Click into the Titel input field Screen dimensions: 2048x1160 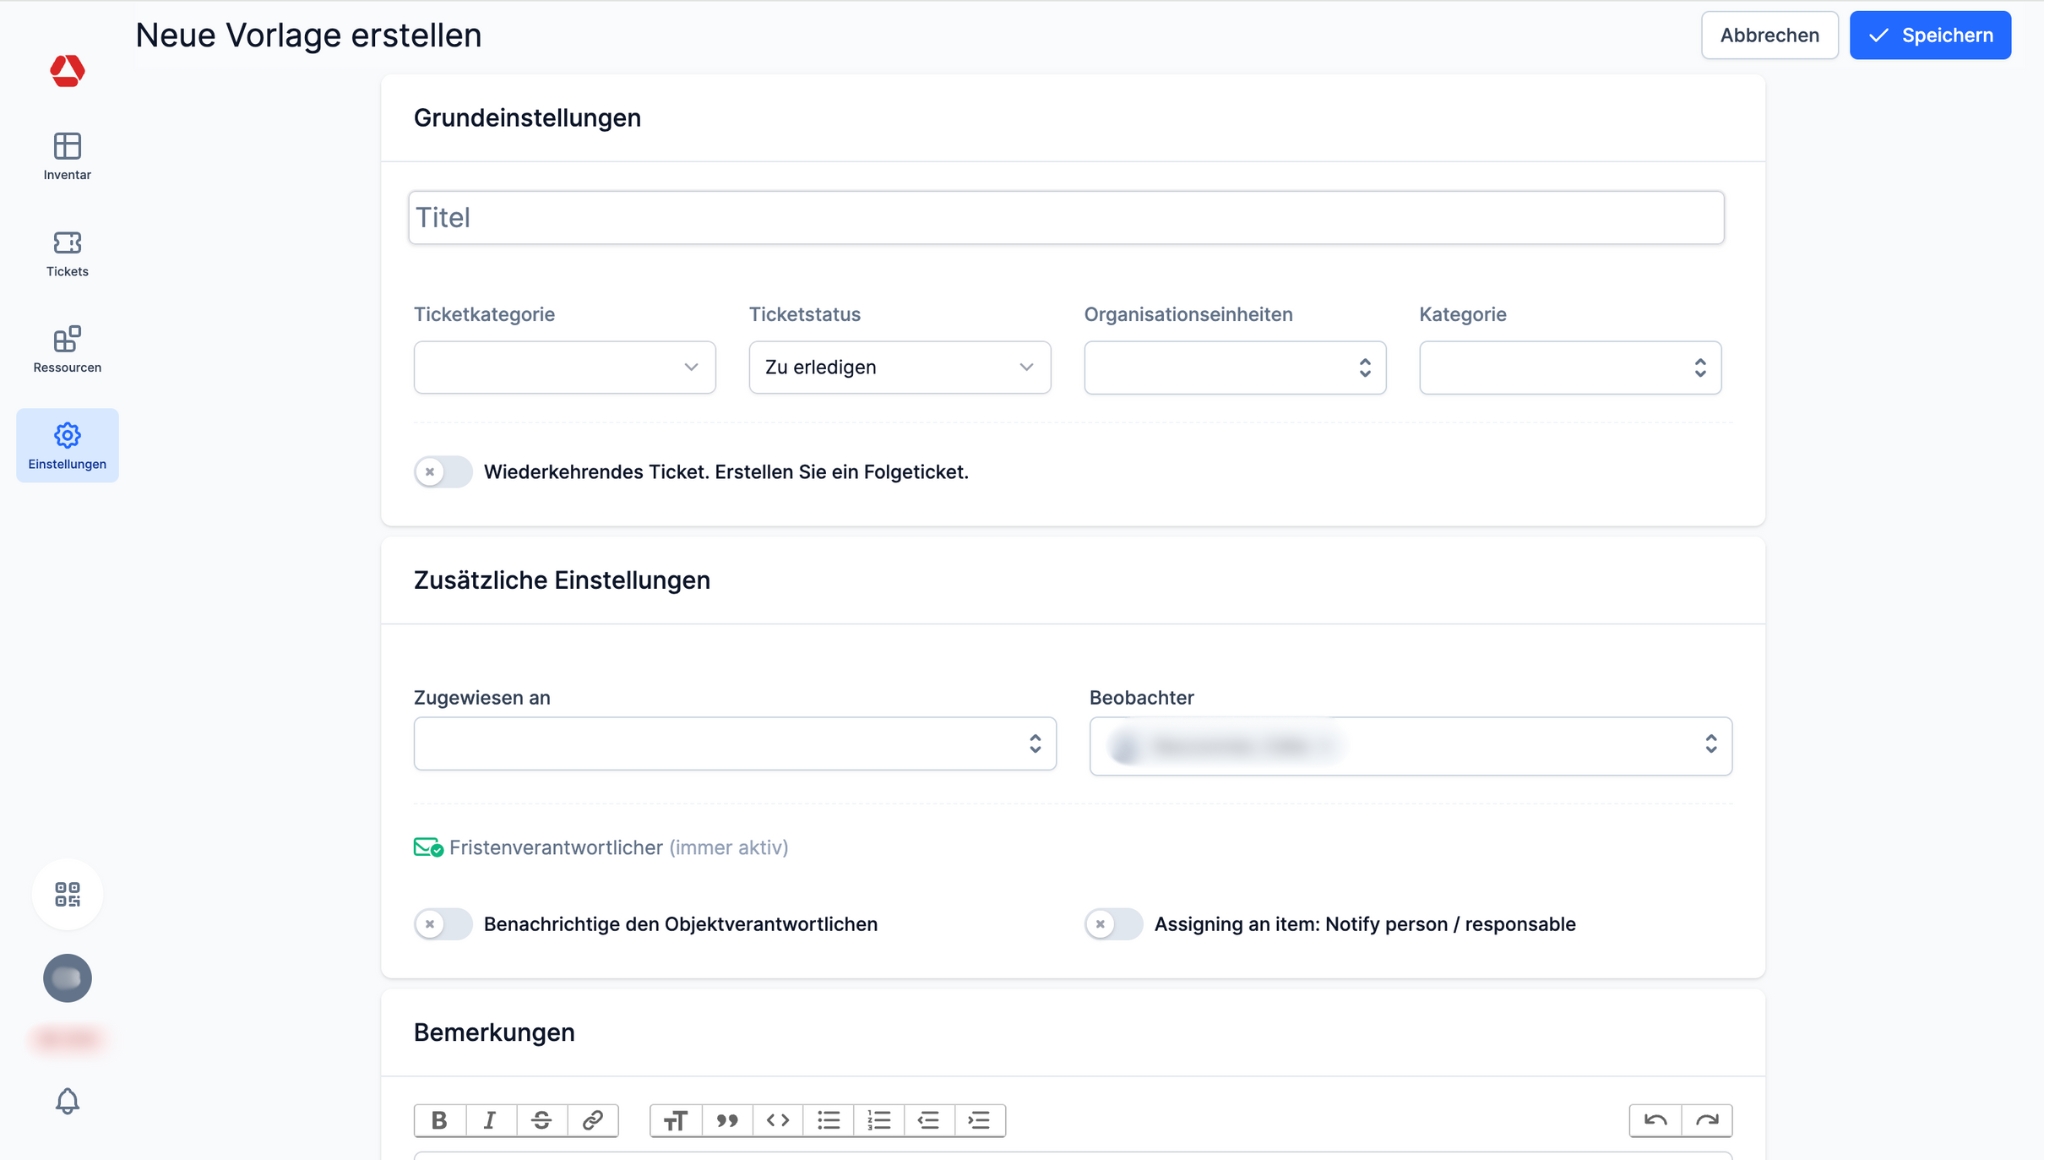tap(1065, 217)
